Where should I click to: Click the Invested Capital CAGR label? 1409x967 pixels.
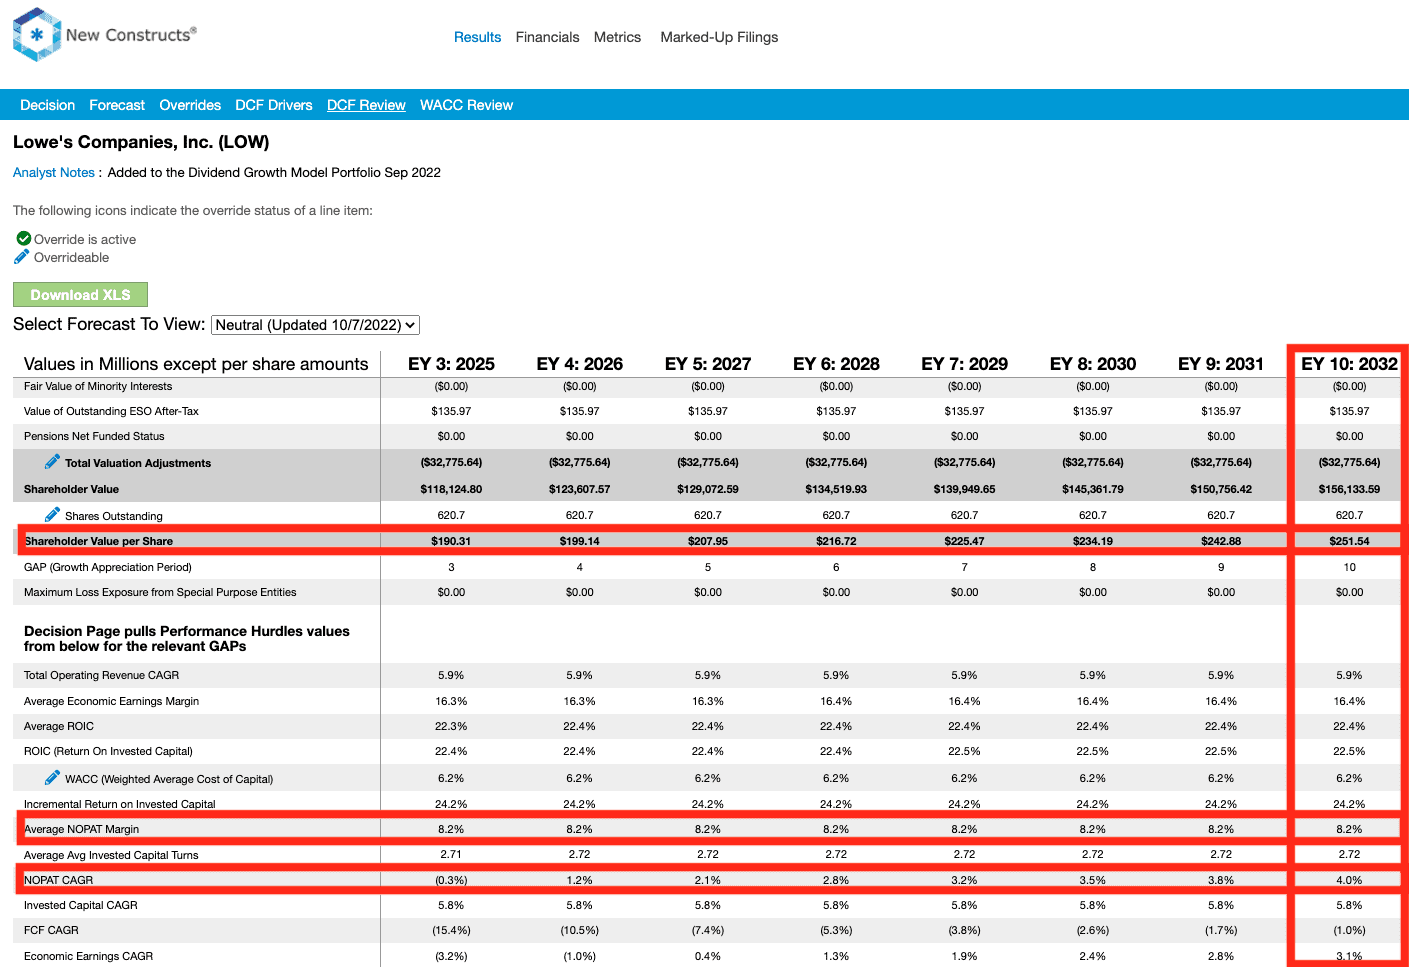[x=81, y=905]
